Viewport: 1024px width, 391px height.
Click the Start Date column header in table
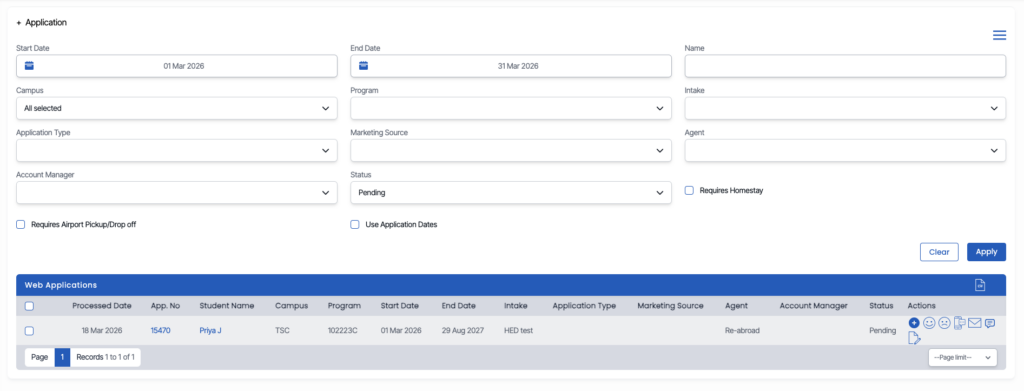point(400,305)
